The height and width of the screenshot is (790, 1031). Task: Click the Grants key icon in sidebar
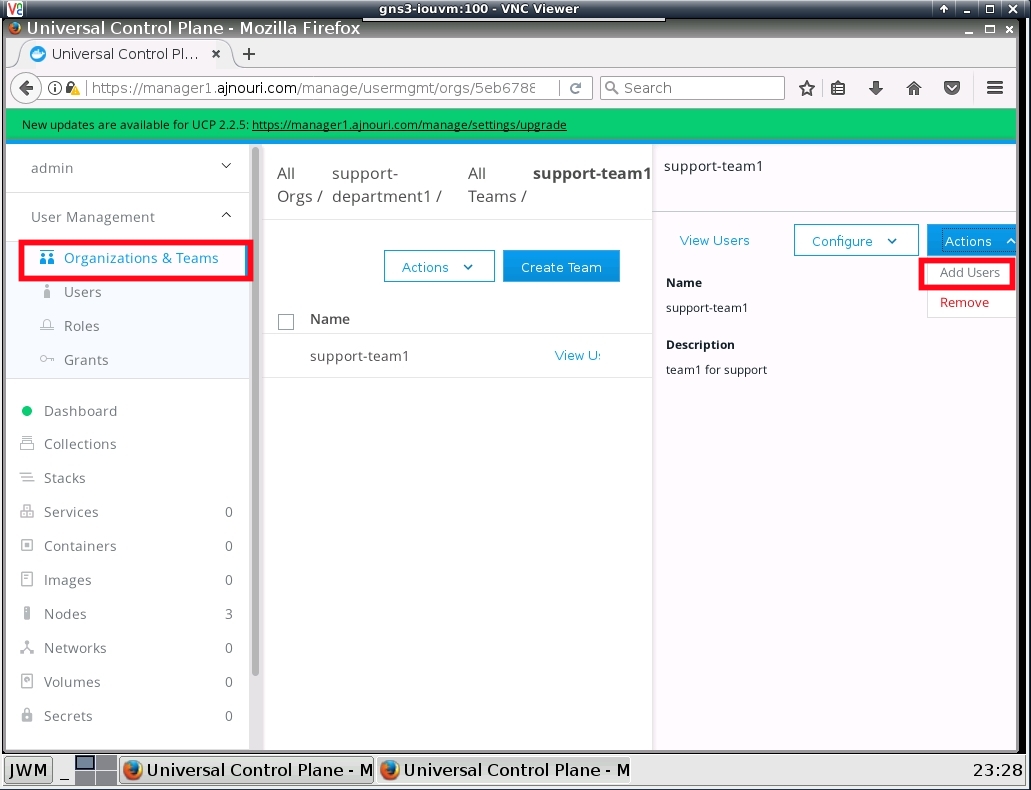click(x=47, y=359)
